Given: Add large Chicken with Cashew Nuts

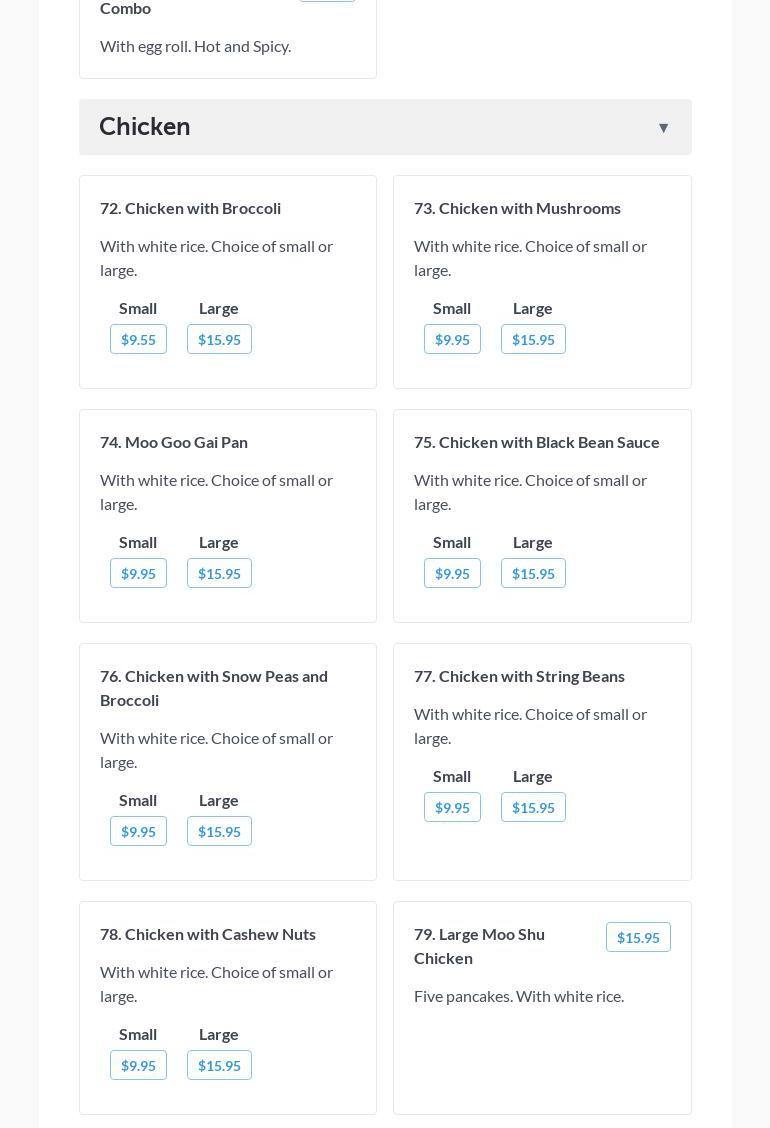Looking at the screenshot, I should 219,1065.
